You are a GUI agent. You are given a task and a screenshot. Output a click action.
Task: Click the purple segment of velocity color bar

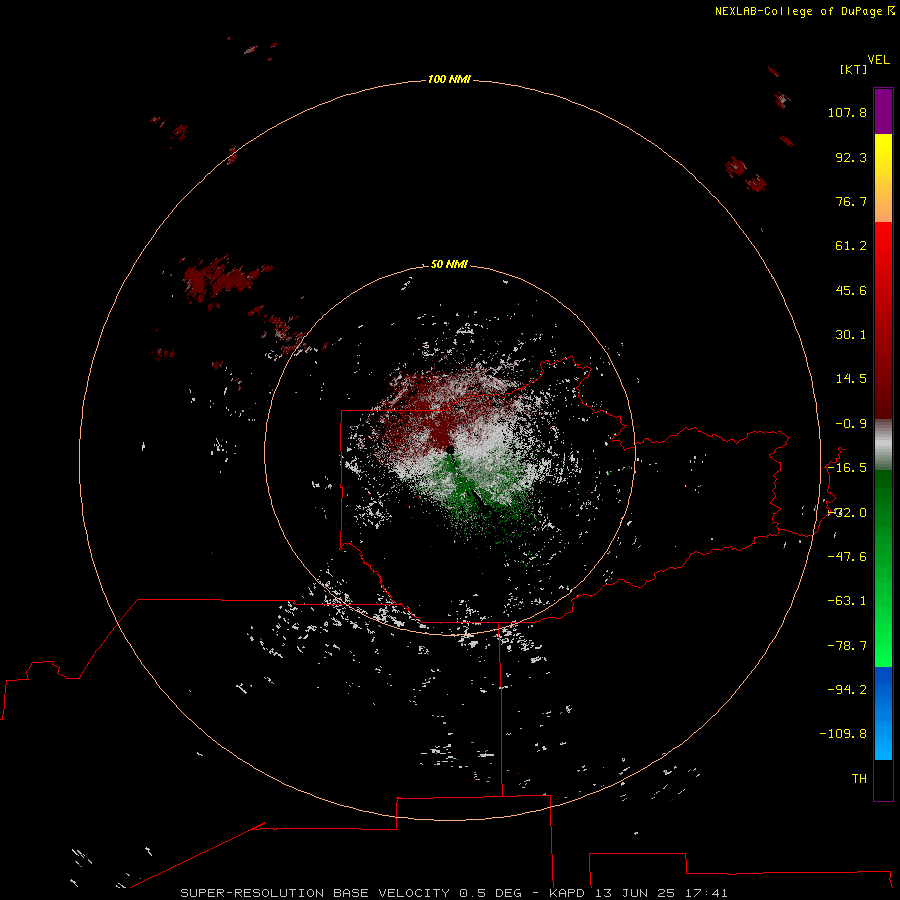883,111
